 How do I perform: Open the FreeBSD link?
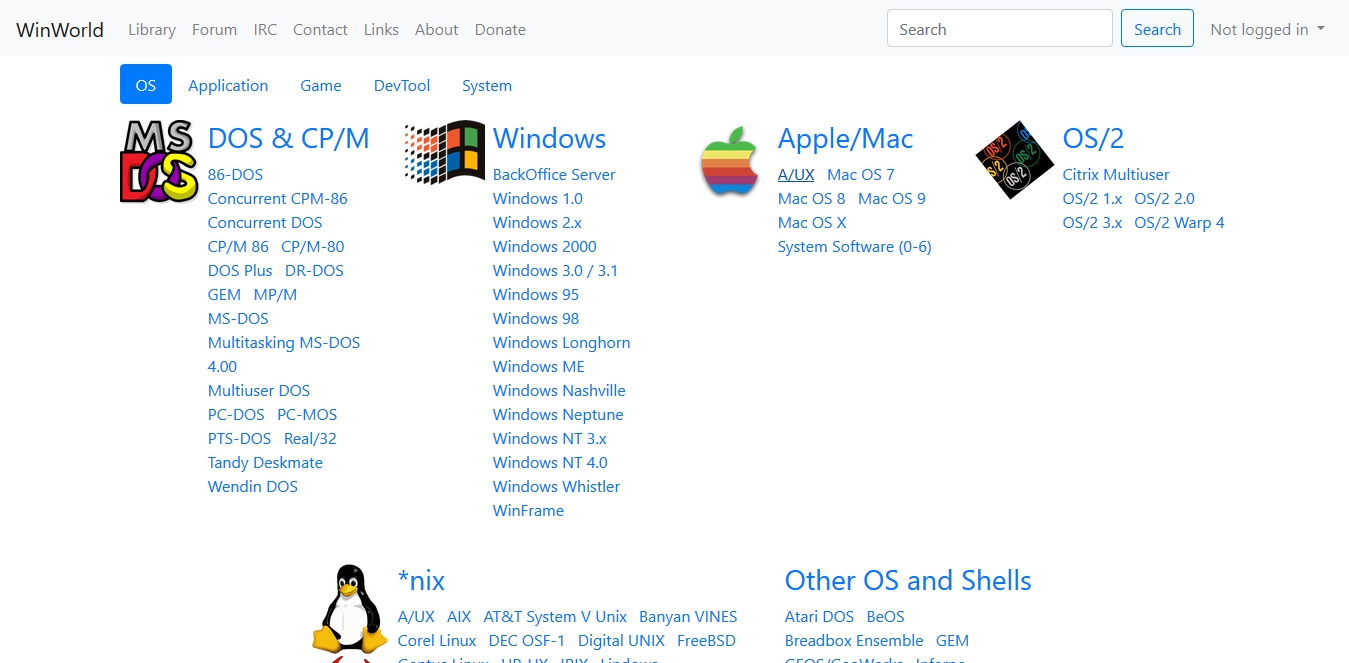706,640
